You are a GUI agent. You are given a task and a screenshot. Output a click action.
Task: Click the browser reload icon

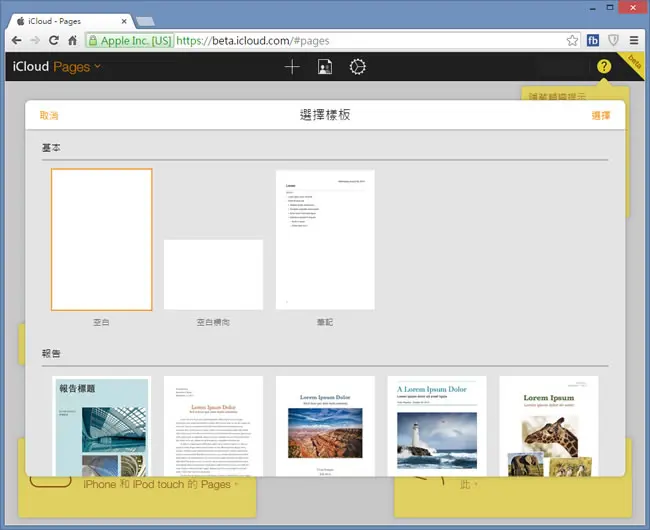[x=53, y=41]
